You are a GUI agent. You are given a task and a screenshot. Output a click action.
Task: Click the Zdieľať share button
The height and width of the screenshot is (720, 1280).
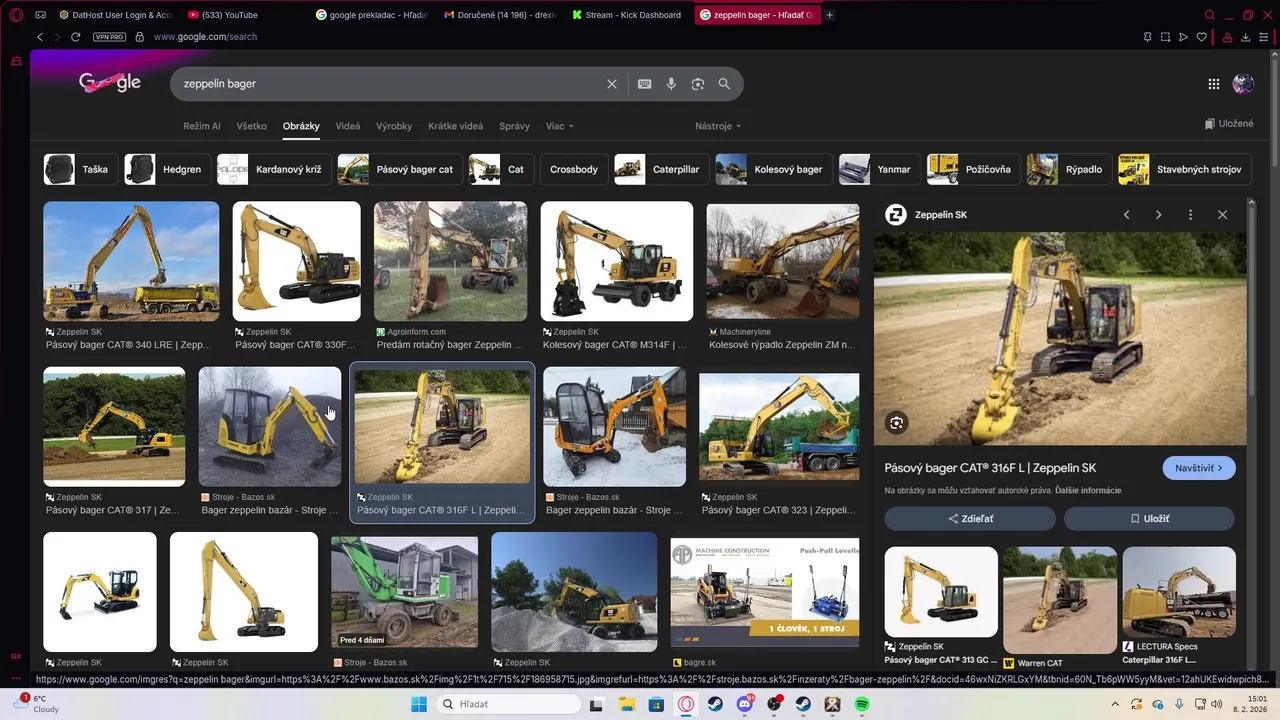(x=970, y=519)
